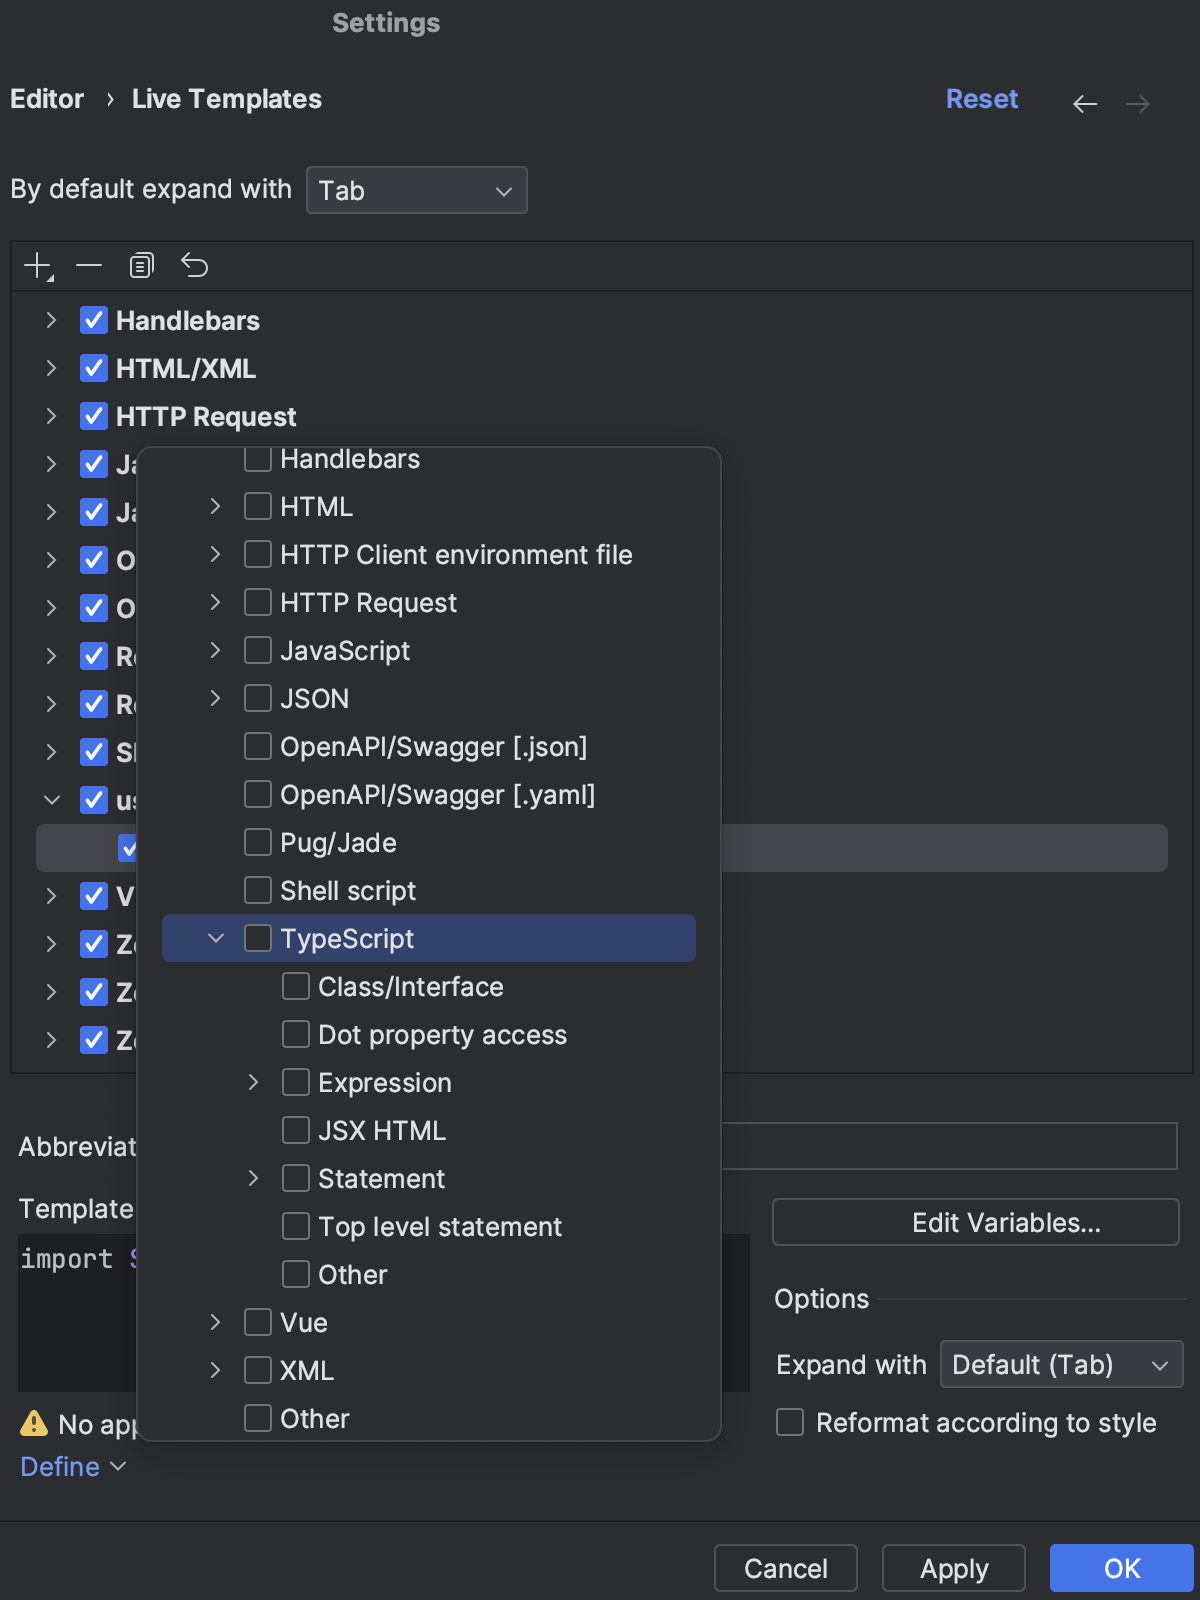Image resolution: width=1200 pixels, height=1600 pixels.
Task: Toggle Reformat according to style
Action: pos(790,1422)
